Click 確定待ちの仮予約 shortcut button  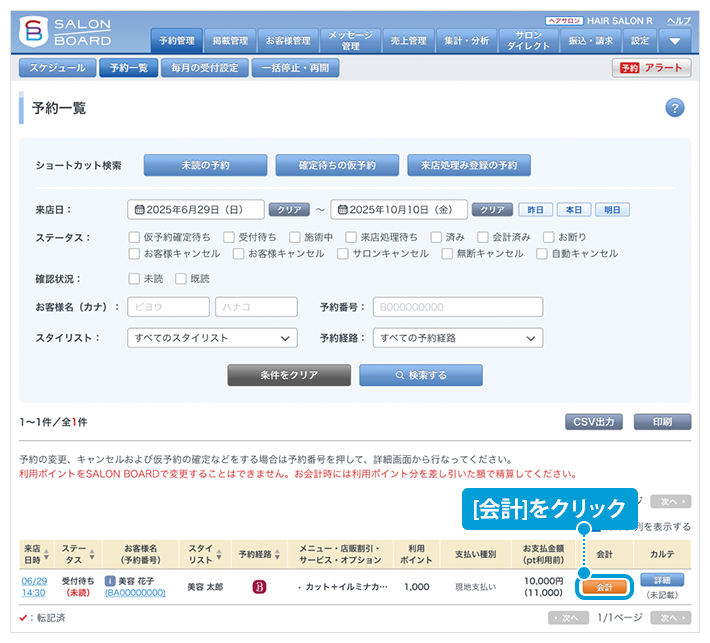click(337, 165)
